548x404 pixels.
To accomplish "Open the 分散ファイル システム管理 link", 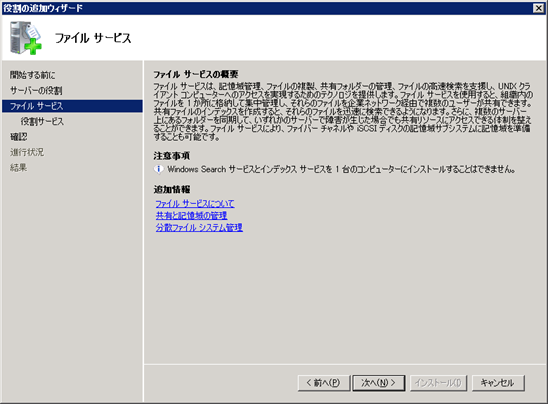I will [x=199, y=228].
